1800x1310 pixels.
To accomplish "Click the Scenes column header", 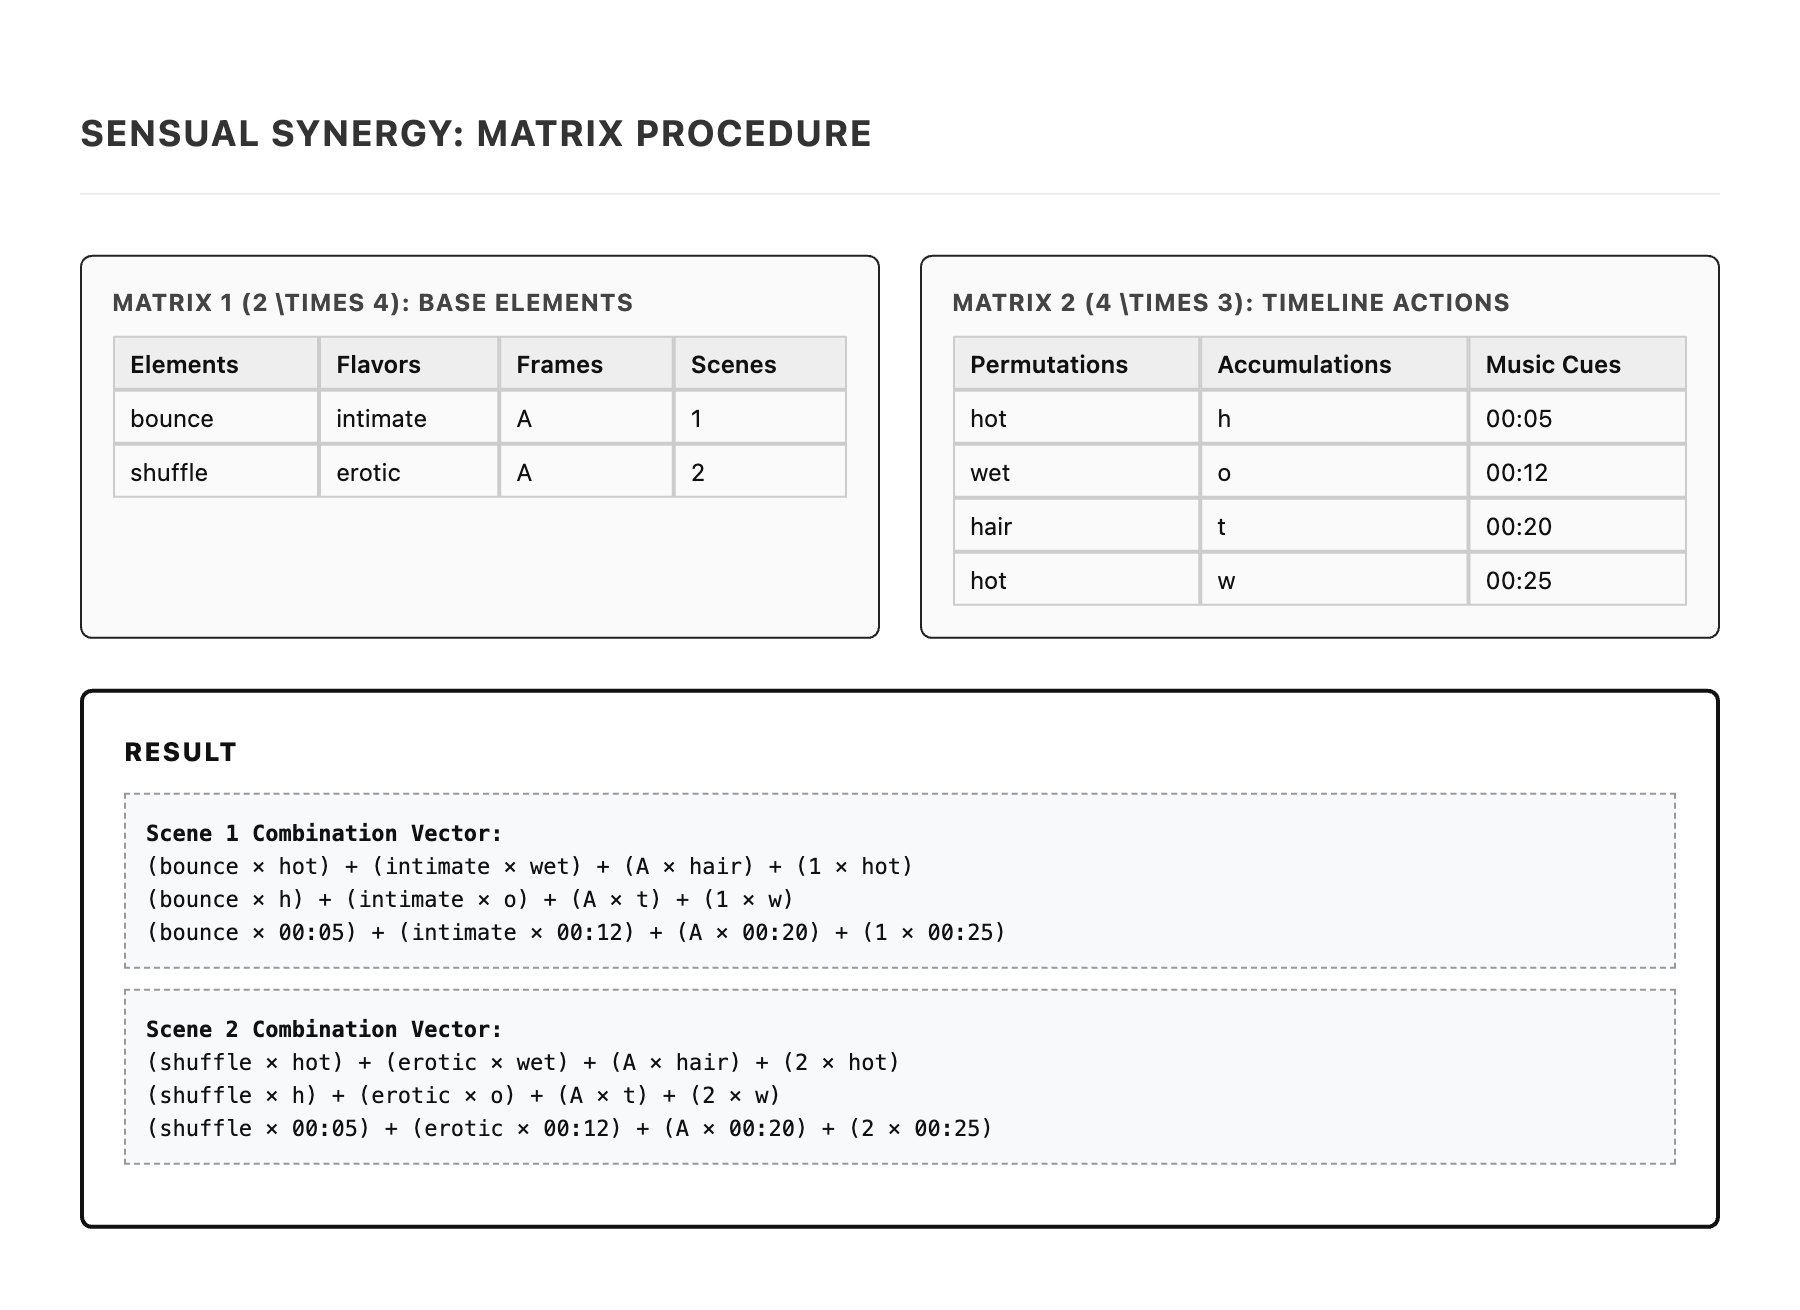I will click(760, 364).
